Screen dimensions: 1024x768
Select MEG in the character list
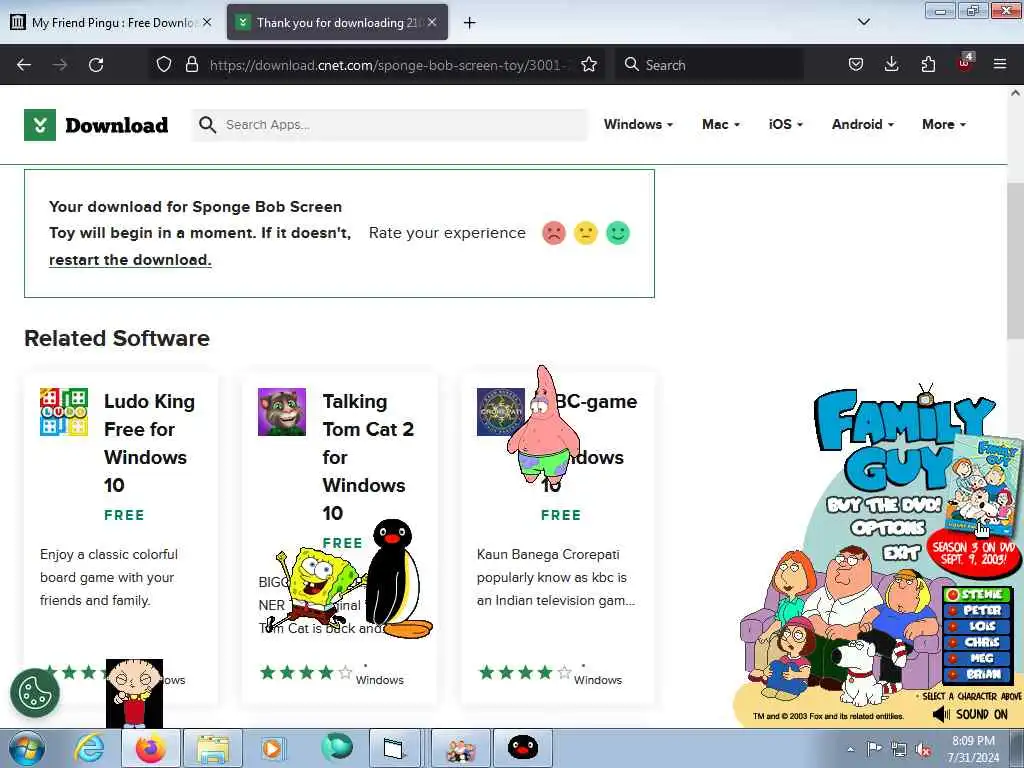click(x=977, y=658)
